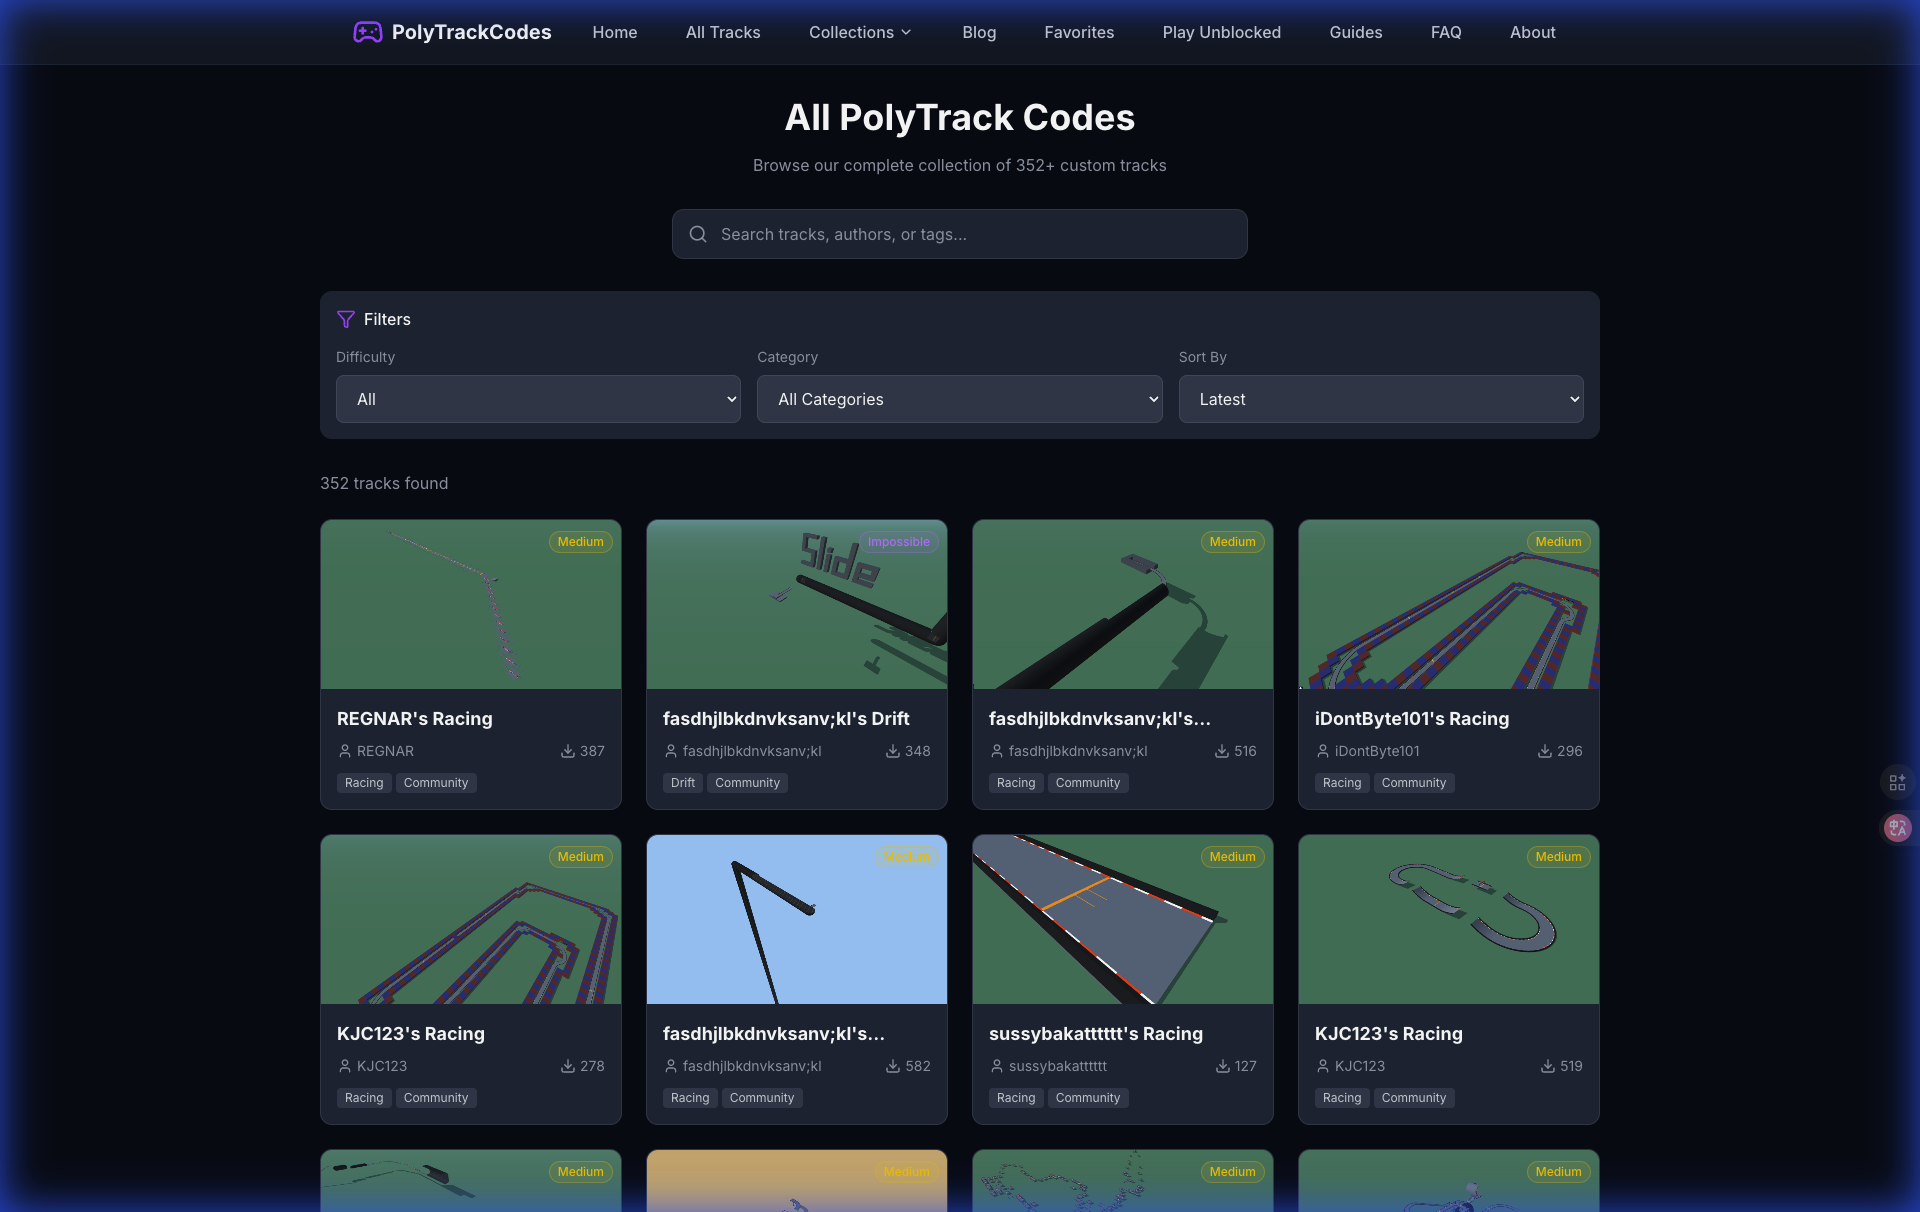Screen dimensions: 1920x1212
Task: Click the Impossible difficulty badge on the Drift track
Action: pos(898,542)
